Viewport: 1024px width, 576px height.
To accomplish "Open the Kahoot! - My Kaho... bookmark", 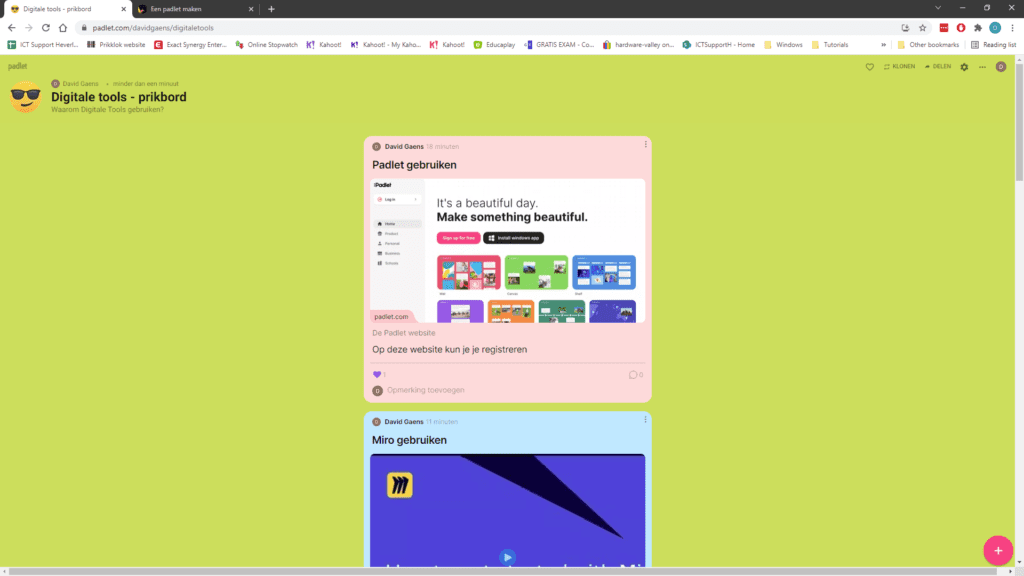I will [386, 45].
